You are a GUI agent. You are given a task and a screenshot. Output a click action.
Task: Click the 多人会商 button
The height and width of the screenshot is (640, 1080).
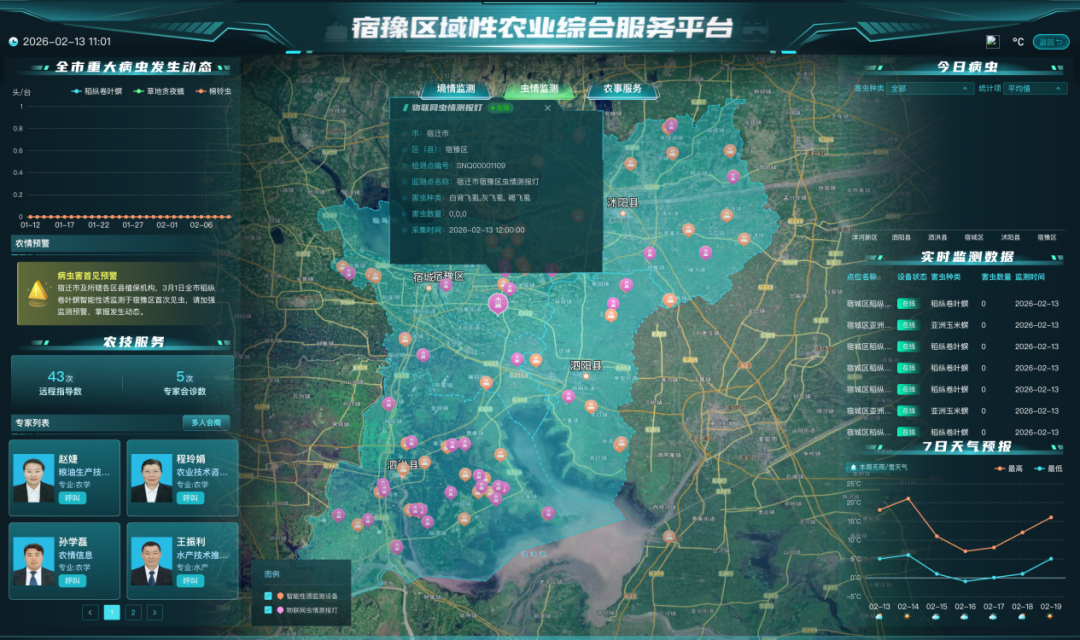tap(206, 422)
